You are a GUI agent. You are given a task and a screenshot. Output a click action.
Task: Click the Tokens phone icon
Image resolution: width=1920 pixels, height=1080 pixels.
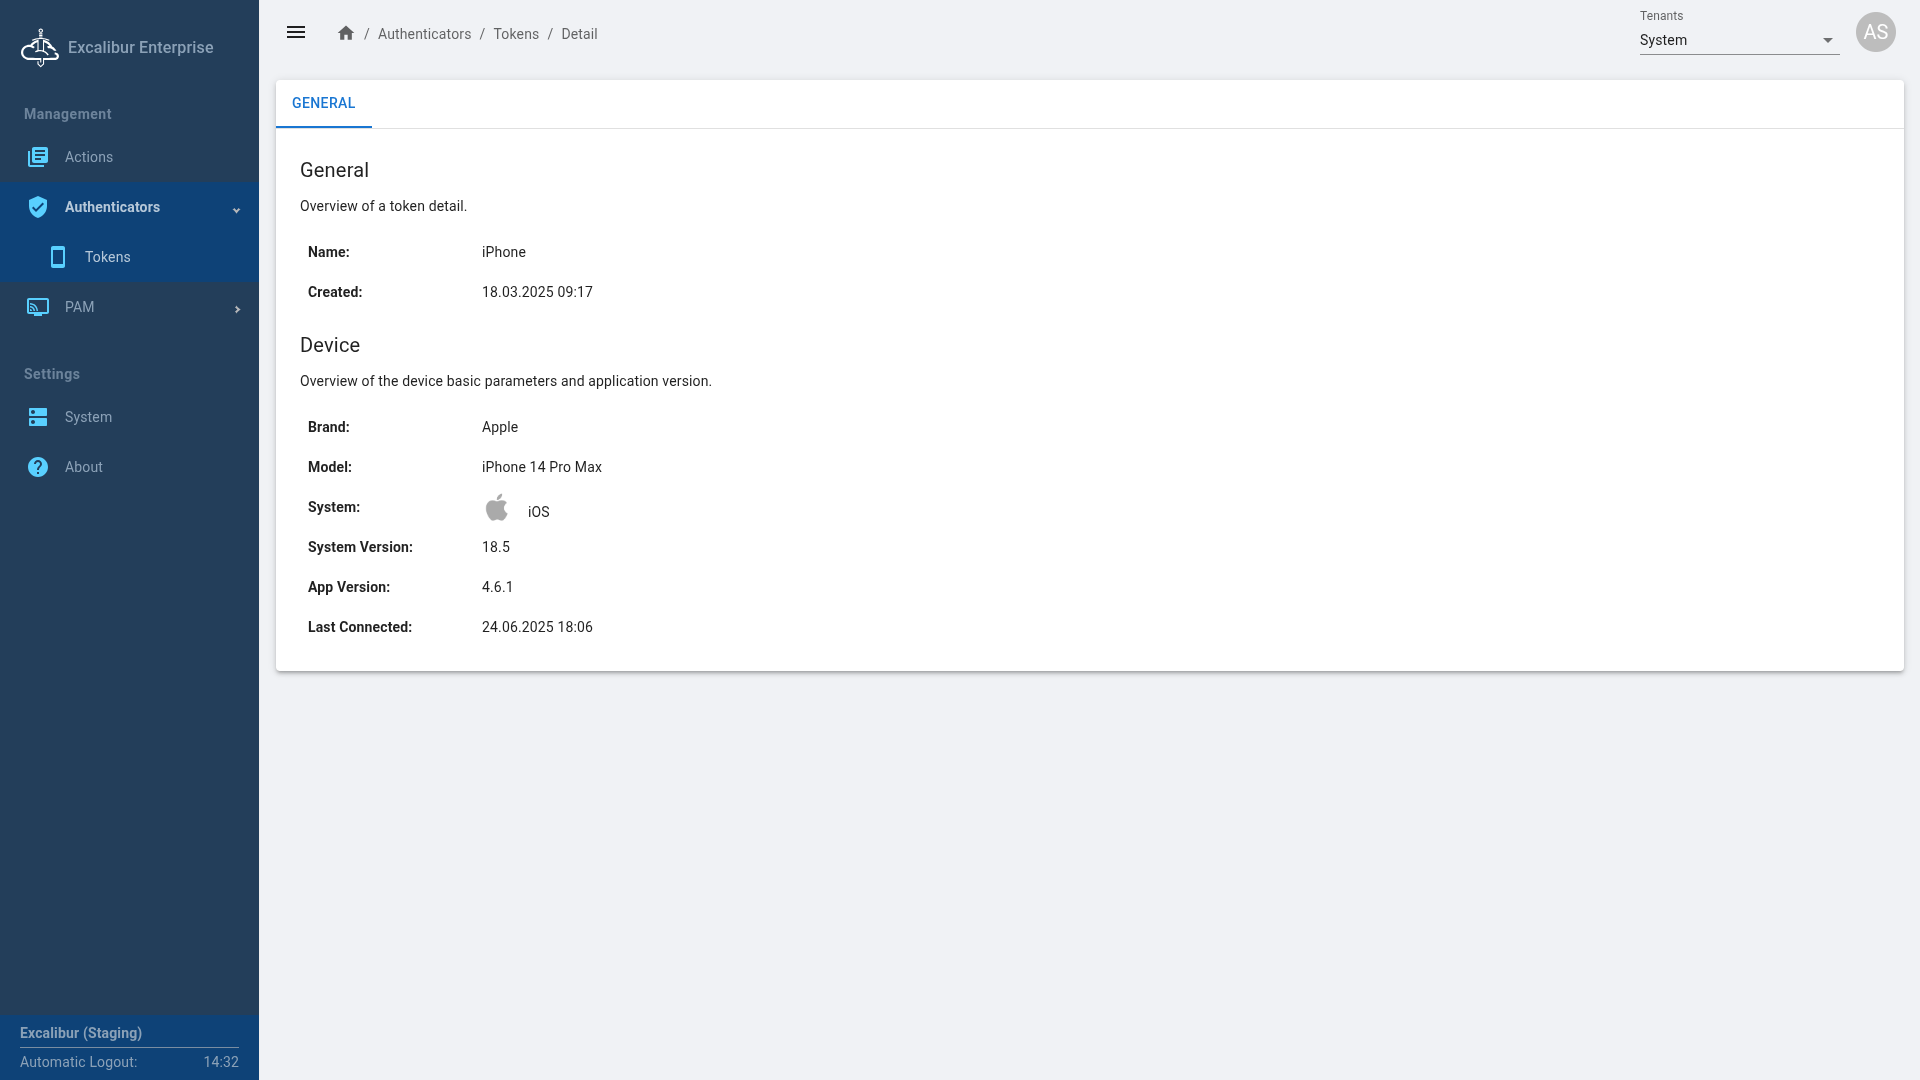58,257
